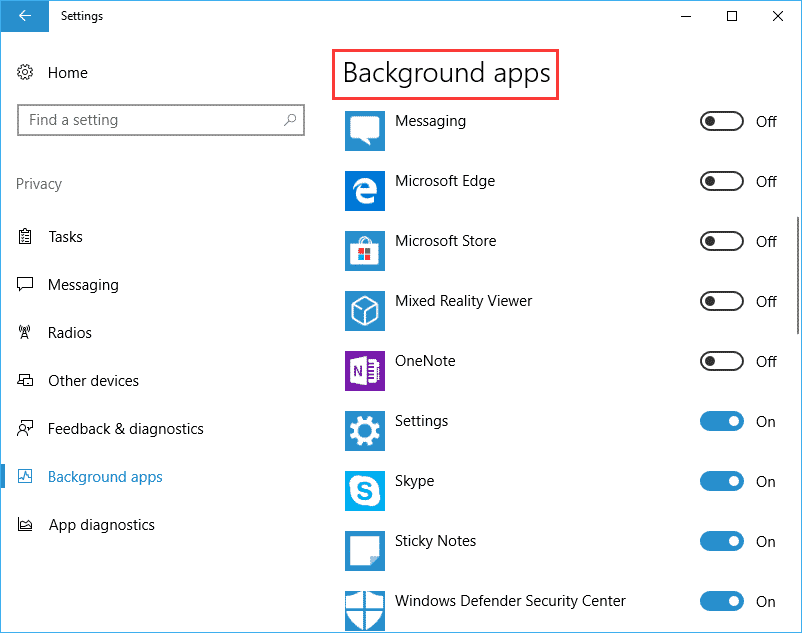Viewport: 802px width, 633px height.
Task: Click the Privacy section heading
Action: 39,184
